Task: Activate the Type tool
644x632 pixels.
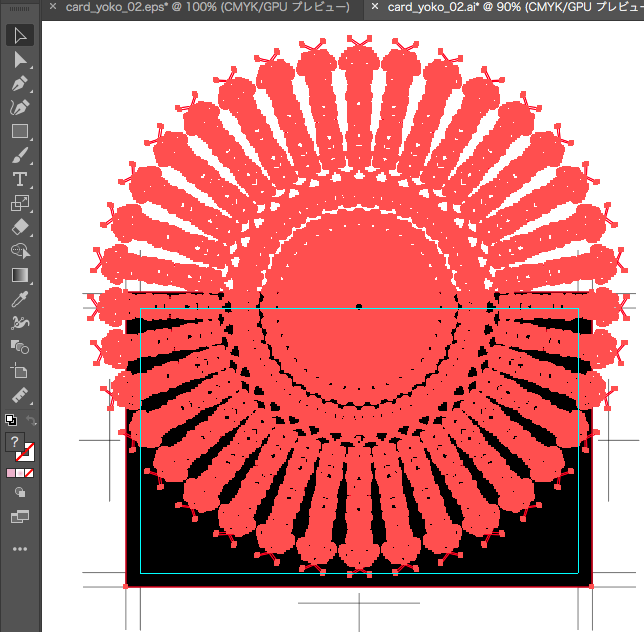Action: 20,179
